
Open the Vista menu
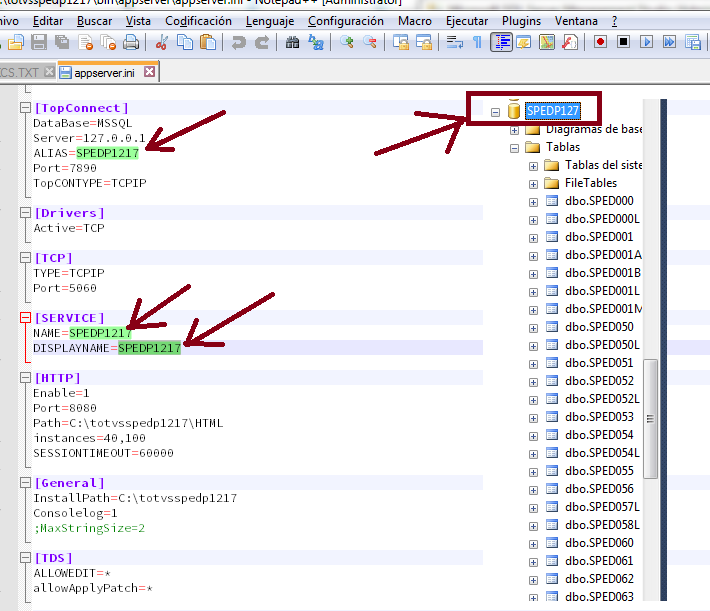tap(138, 21)
